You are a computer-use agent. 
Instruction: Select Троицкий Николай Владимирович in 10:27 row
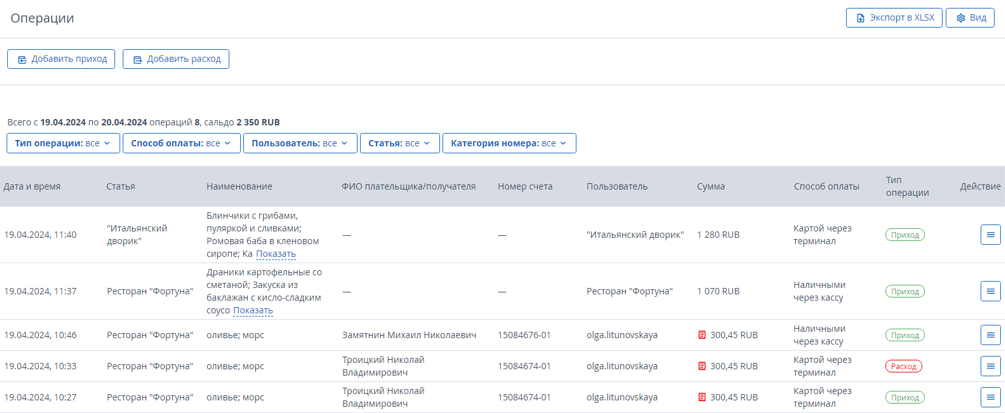click(x=383, y=397)
